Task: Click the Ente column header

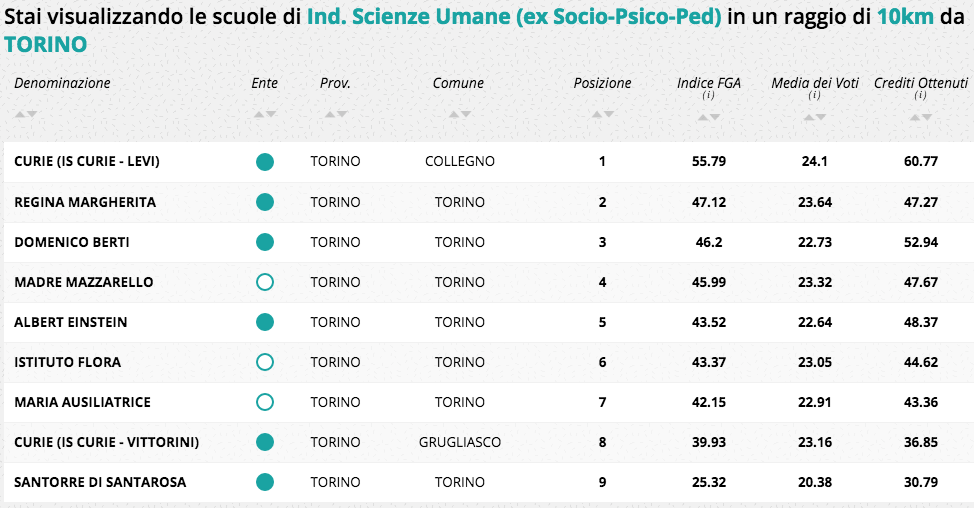Action: pos(265,83)
